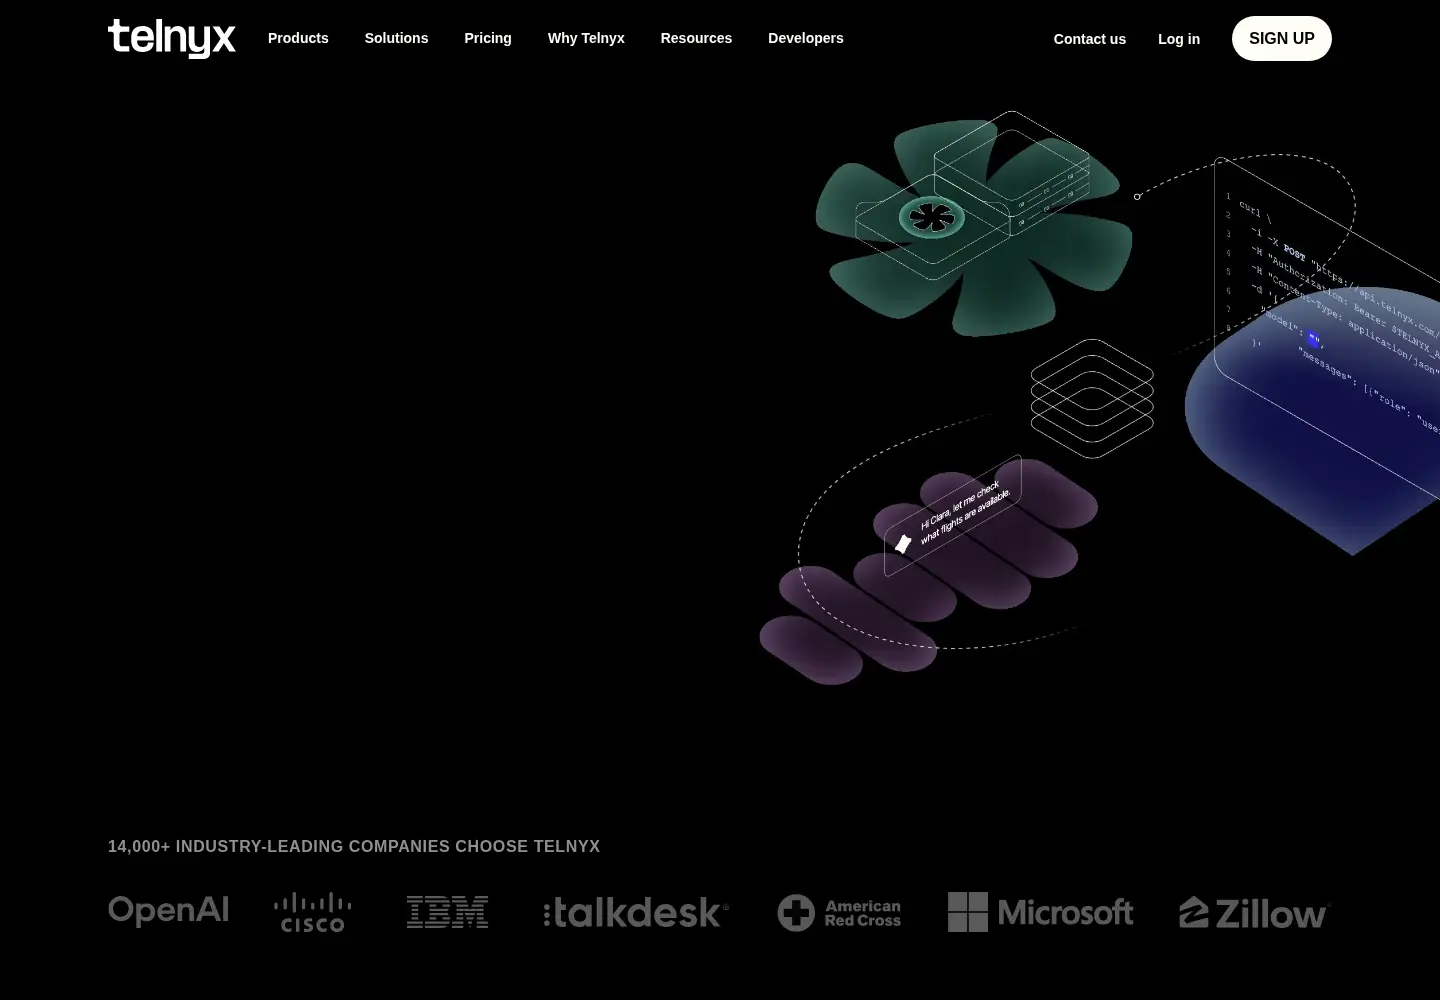Open the Developers menu
The image size is (1440, 1000).
point(806,38)
